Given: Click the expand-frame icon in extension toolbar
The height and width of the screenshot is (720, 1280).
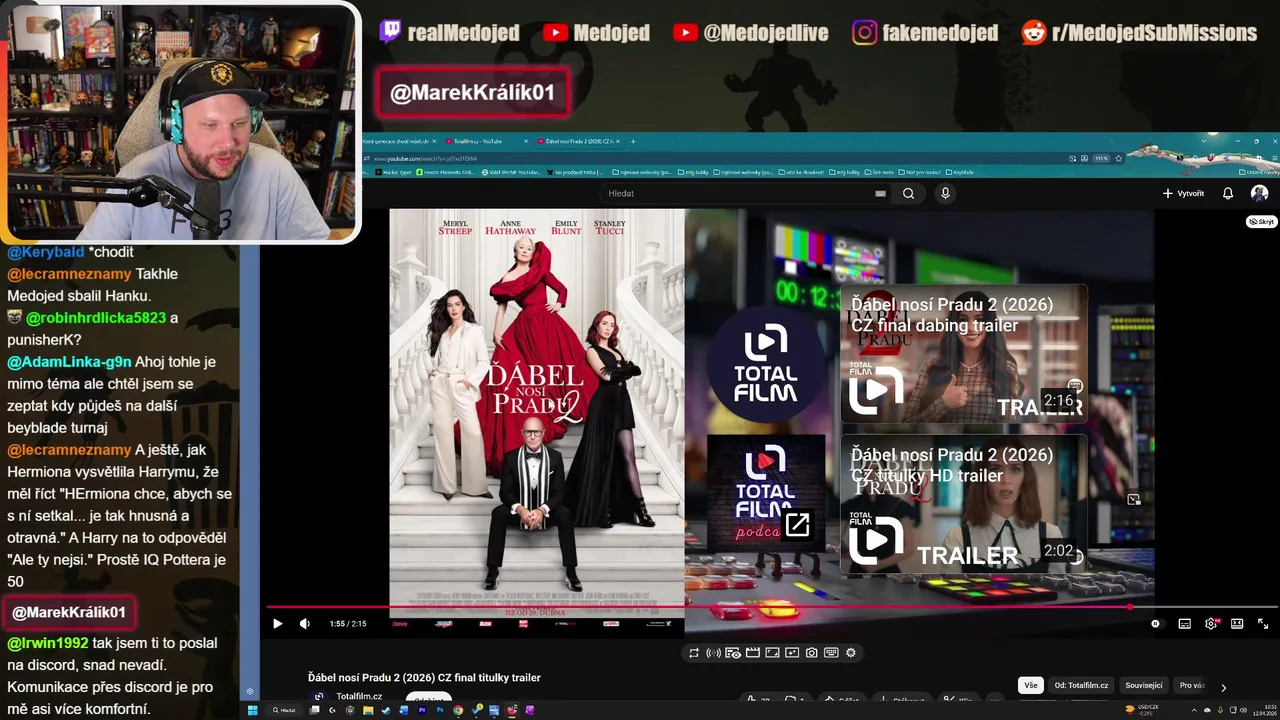Looking at the screenshot, I should coord(772,653).
